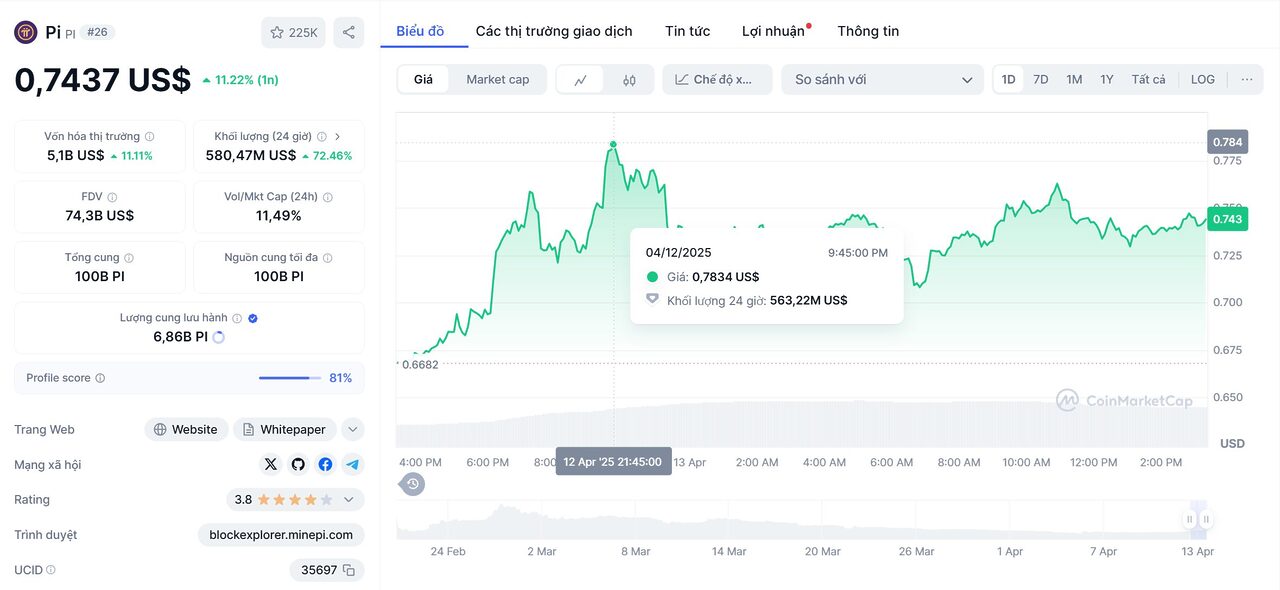Click the 580,47M US$ volume value

[251, 155]
